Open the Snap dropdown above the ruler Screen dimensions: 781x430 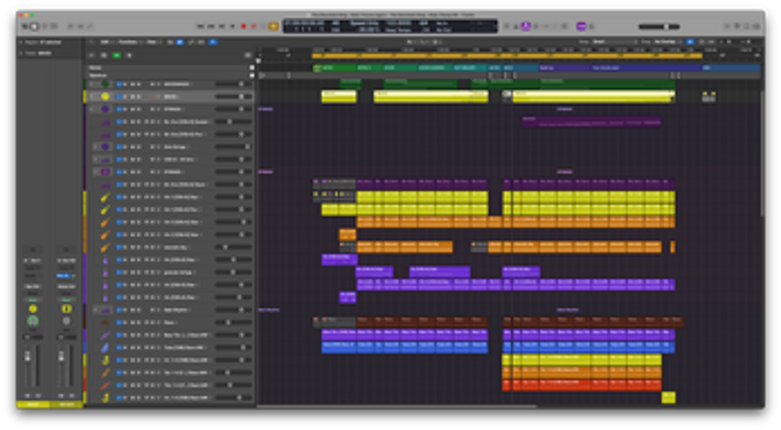coord(615,42)
